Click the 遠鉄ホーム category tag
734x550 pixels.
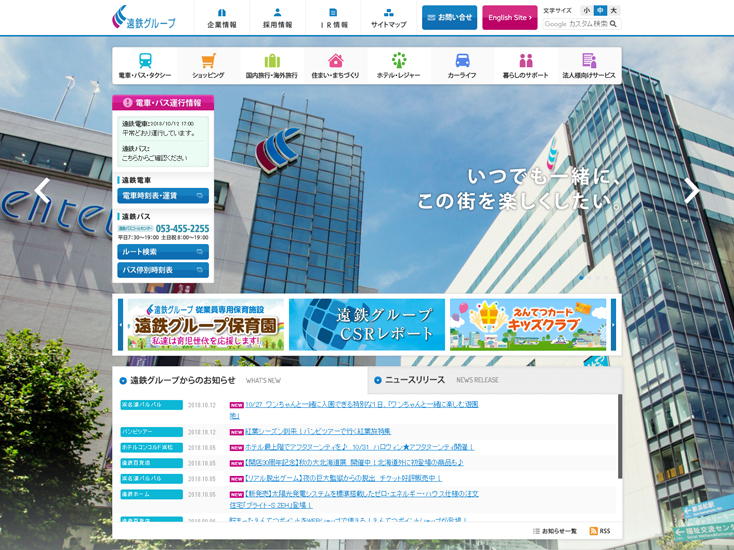coord(151,494)
